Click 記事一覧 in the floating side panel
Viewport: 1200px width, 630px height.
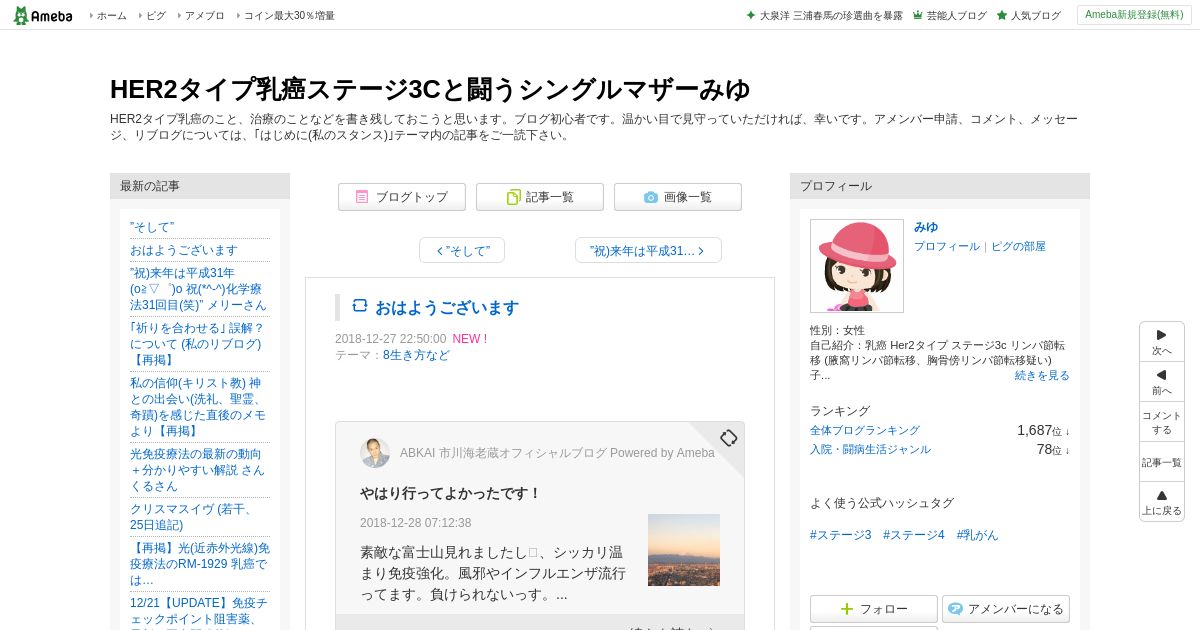[1162, 462]
